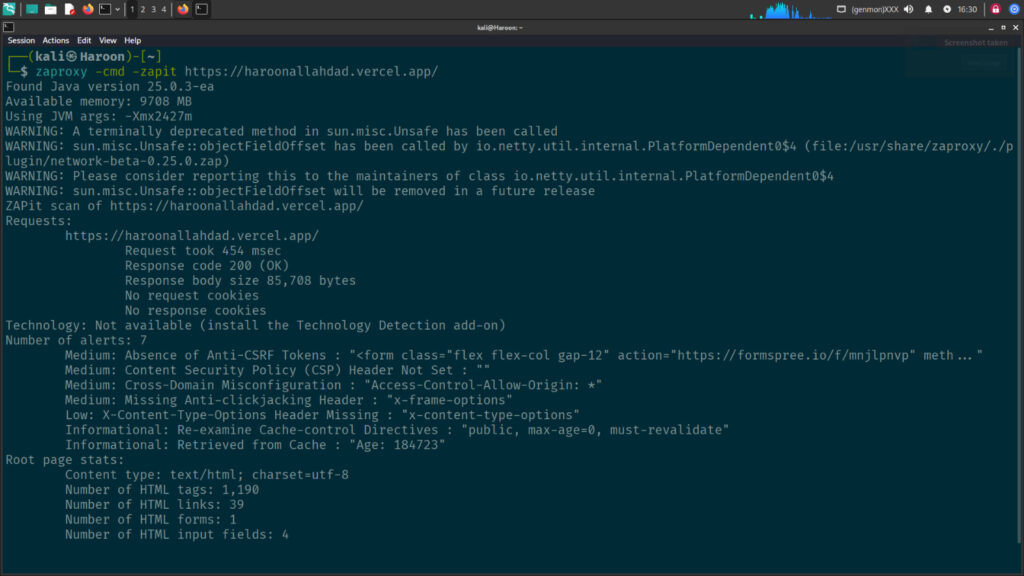Open the View menu
This screenshot has width=1024, height=576.
pos(108,40)
